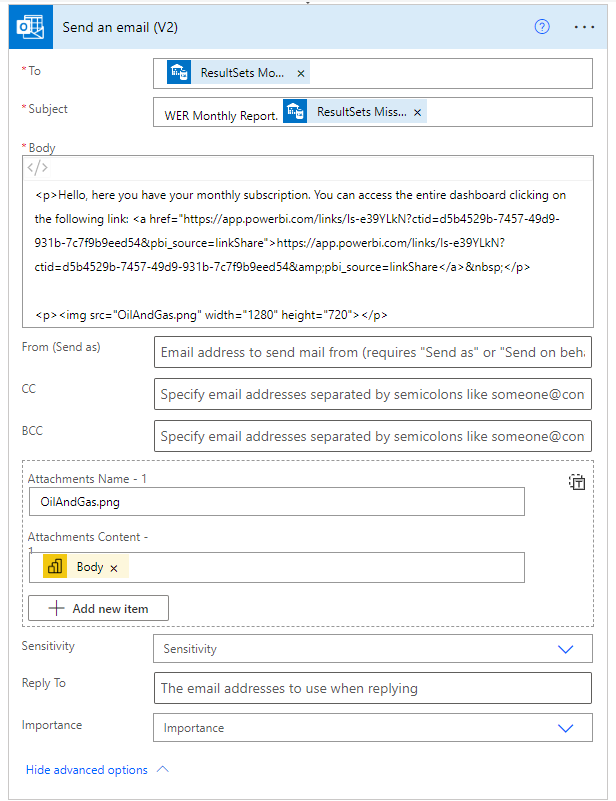This screenshot has width=616, height=801.
Task: Click the Attachments Content field
Action: pos(277,567)
